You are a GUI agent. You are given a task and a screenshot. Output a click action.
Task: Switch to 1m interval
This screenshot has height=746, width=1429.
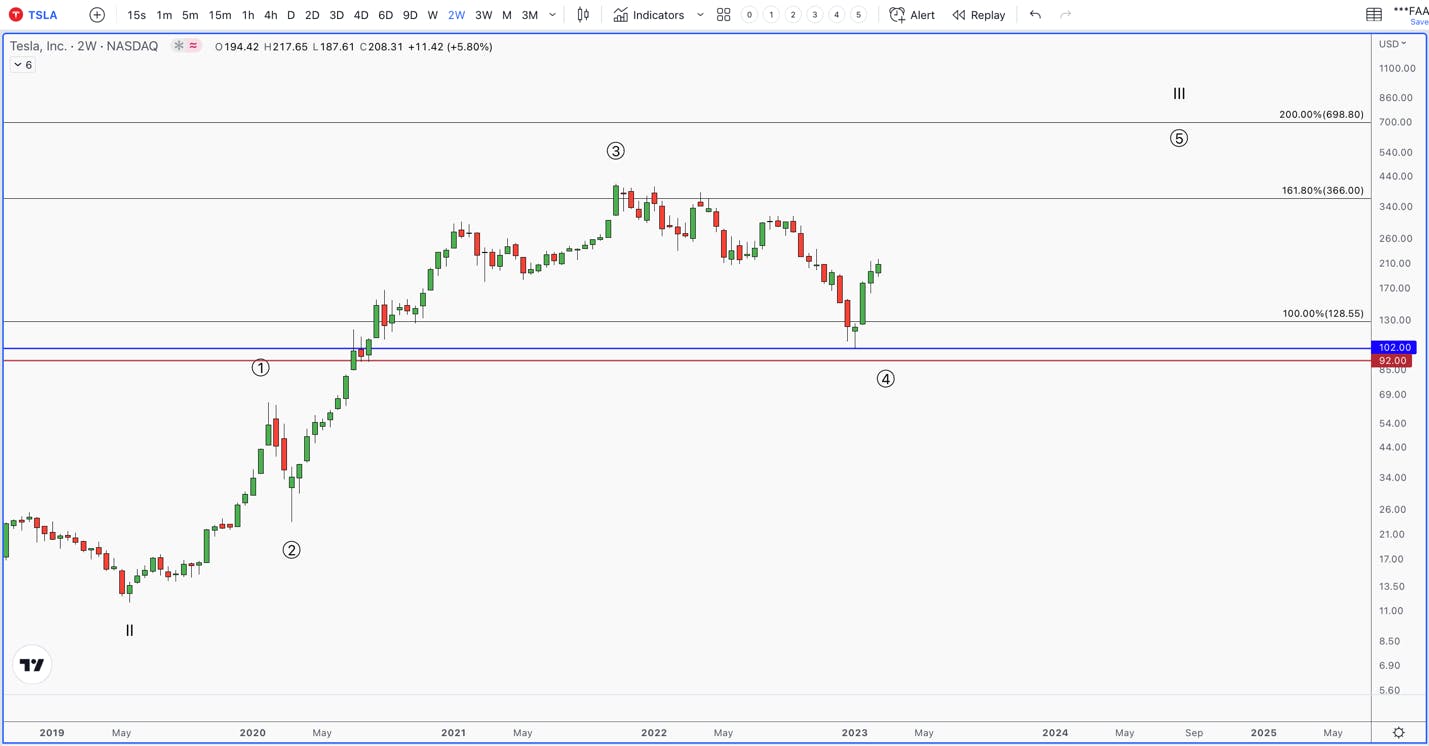pyautogui.click(x=164, y=15)
